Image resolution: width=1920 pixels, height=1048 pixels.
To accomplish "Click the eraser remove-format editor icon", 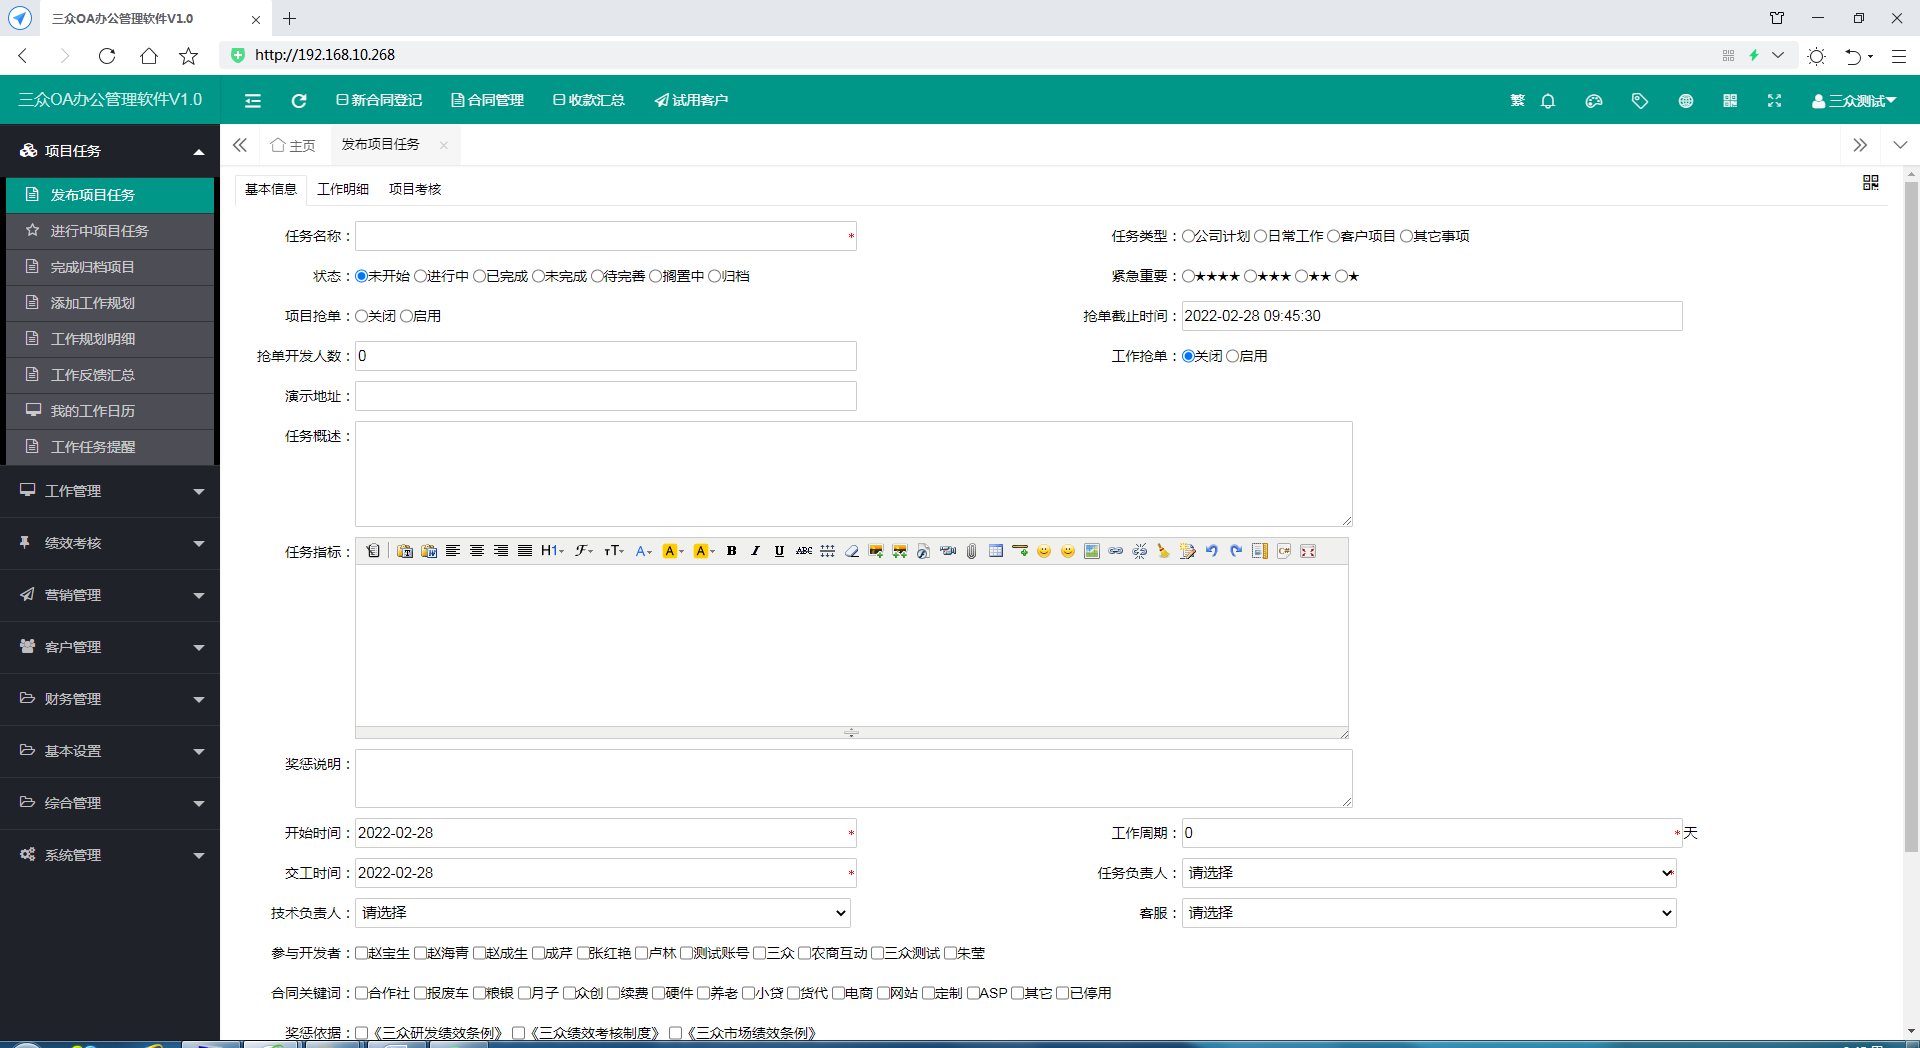I will pos(852,551).
